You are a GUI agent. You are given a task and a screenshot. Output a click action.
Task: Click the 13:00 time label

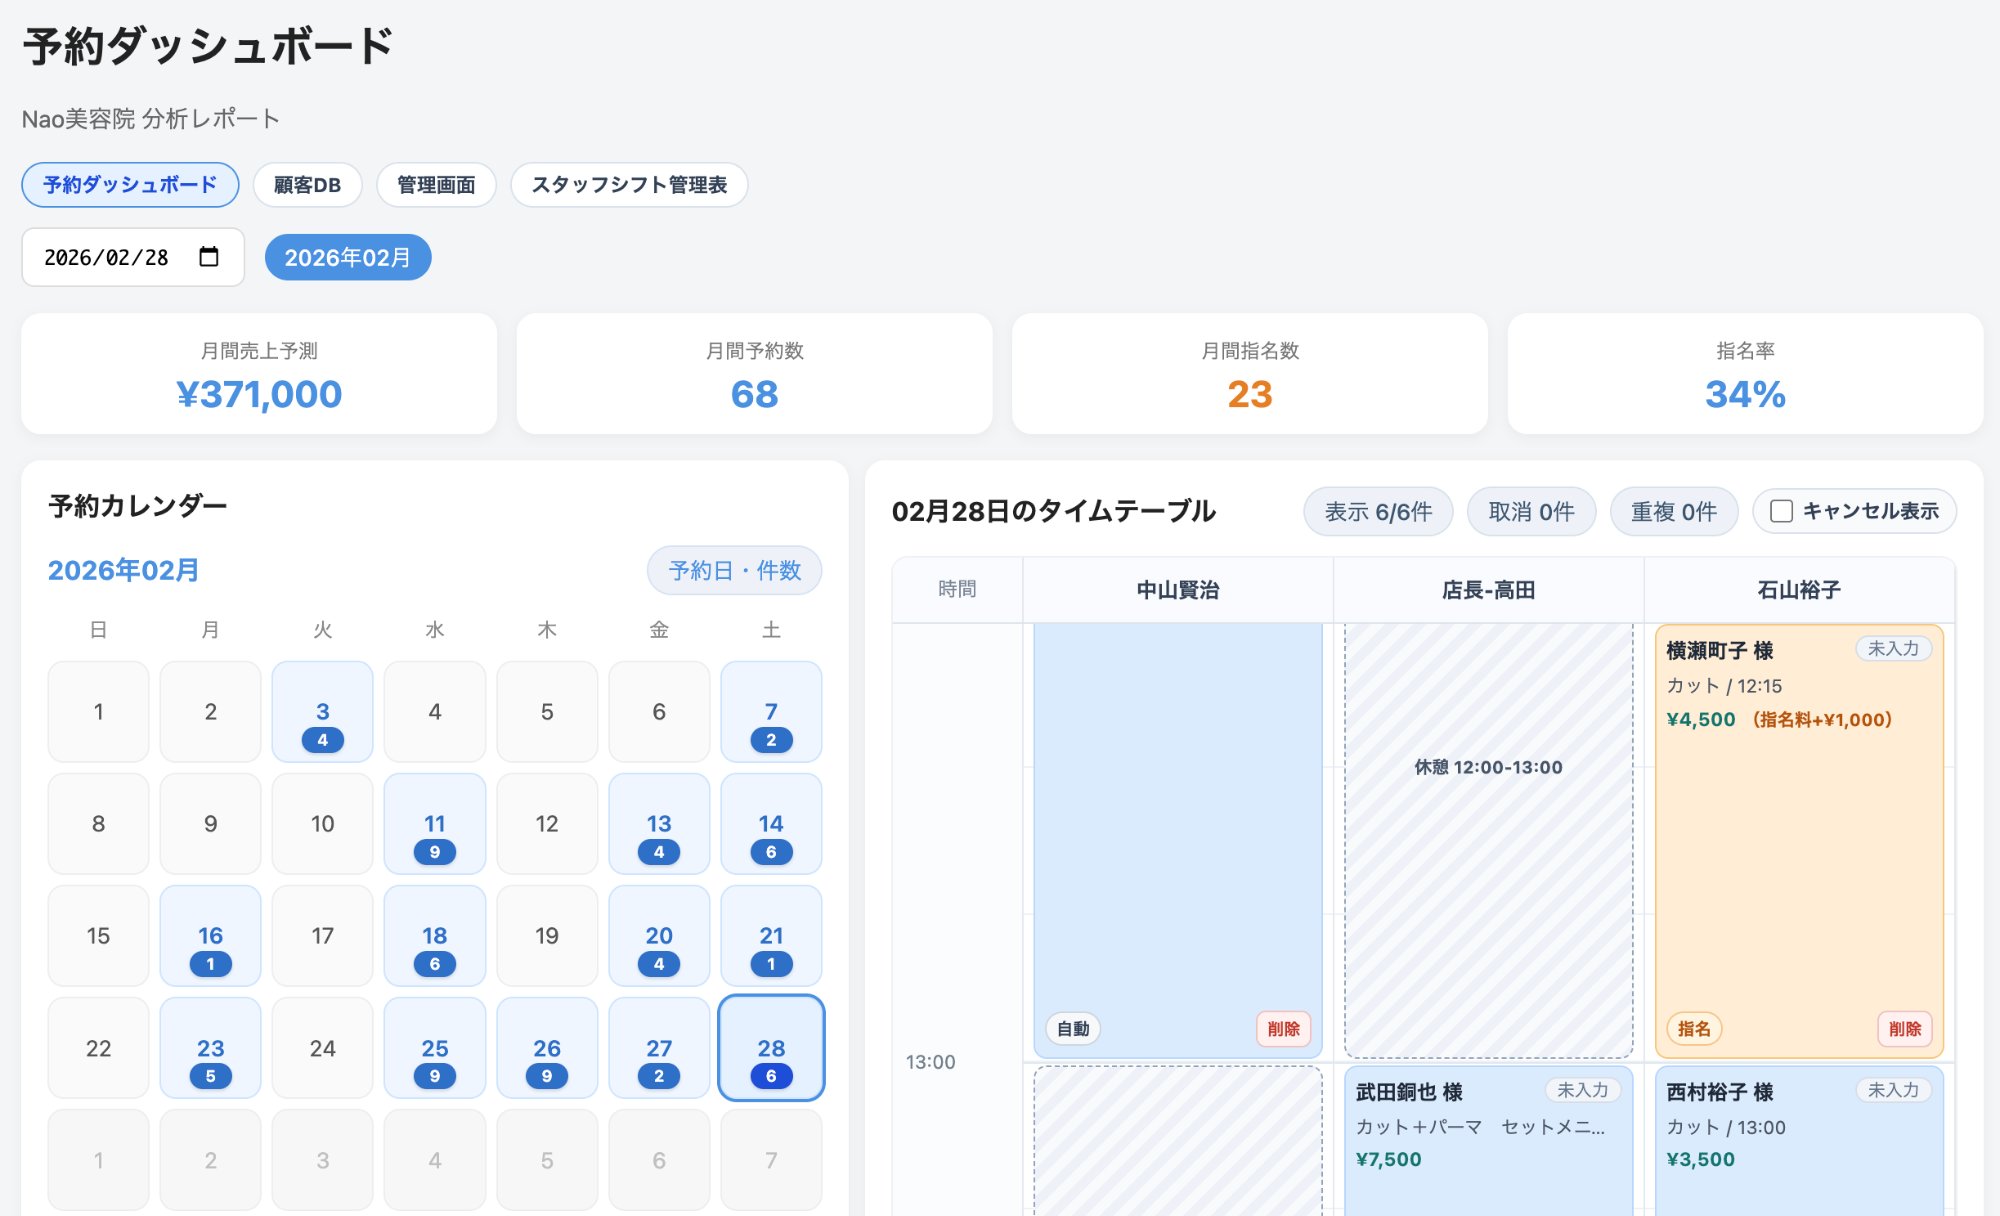[x=930, y=1062]
